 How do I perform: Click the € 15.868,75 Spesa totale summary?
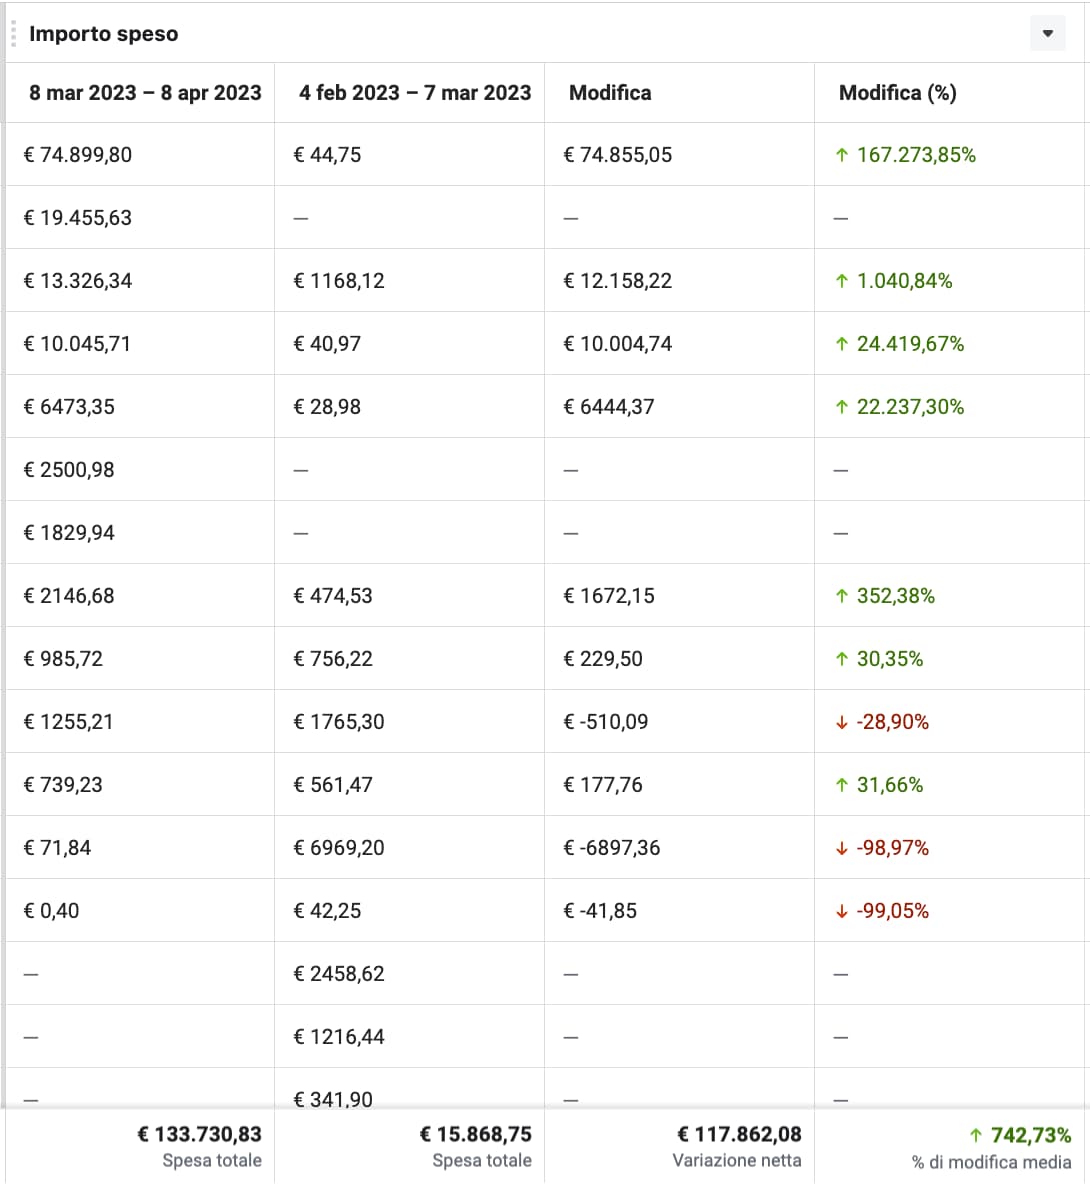click(x=475, y=1135)
